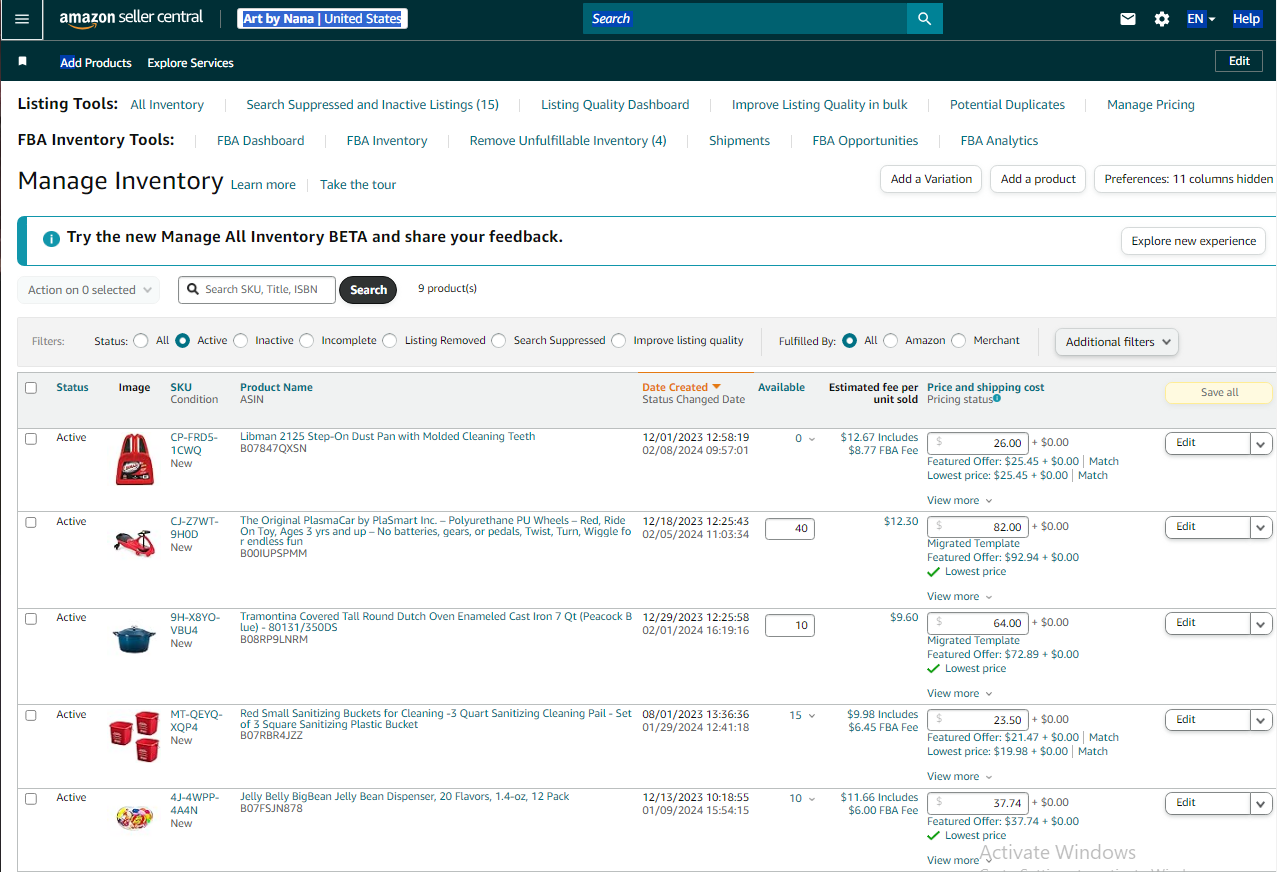Click Explore new experience button

click(1193, 241)
